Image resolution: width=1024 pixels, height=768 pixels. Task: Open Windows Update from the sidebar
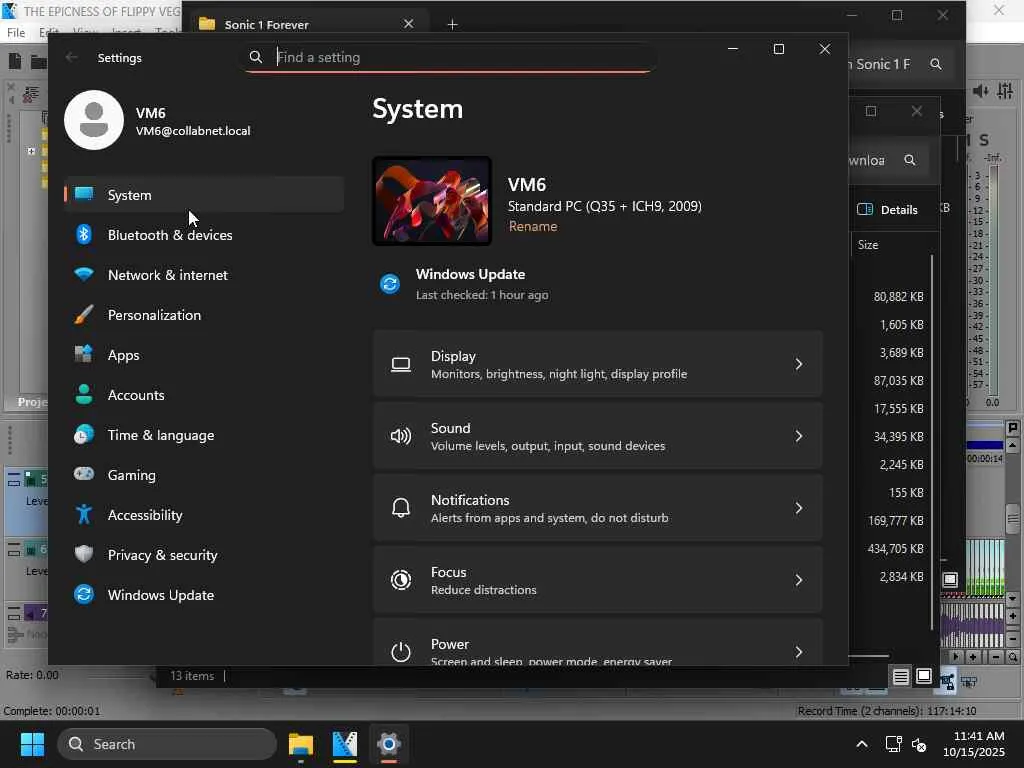click(x=160, y=595)
